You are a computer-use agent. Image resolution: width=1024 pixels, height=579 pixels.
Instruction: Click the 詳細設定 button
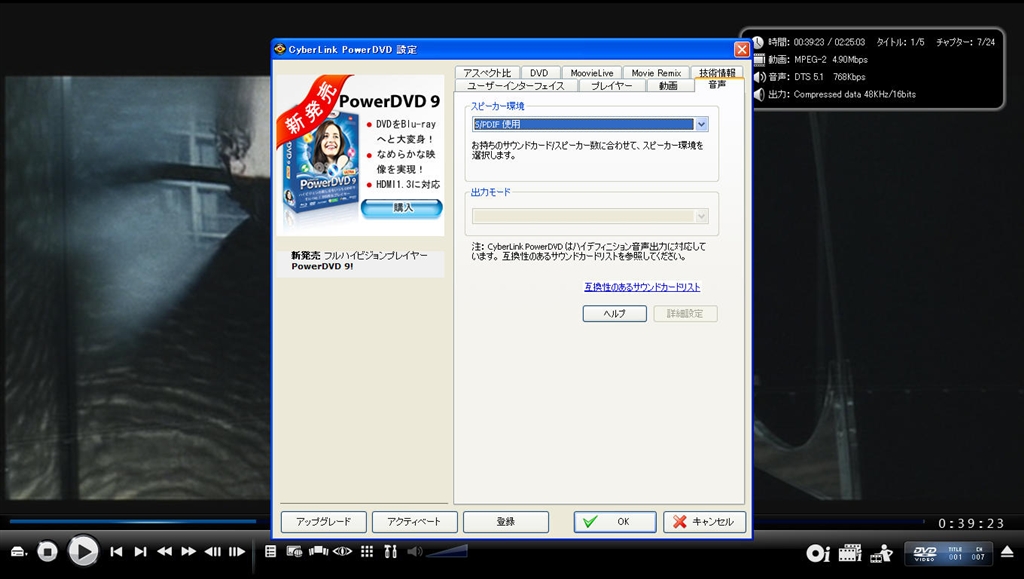685,313
